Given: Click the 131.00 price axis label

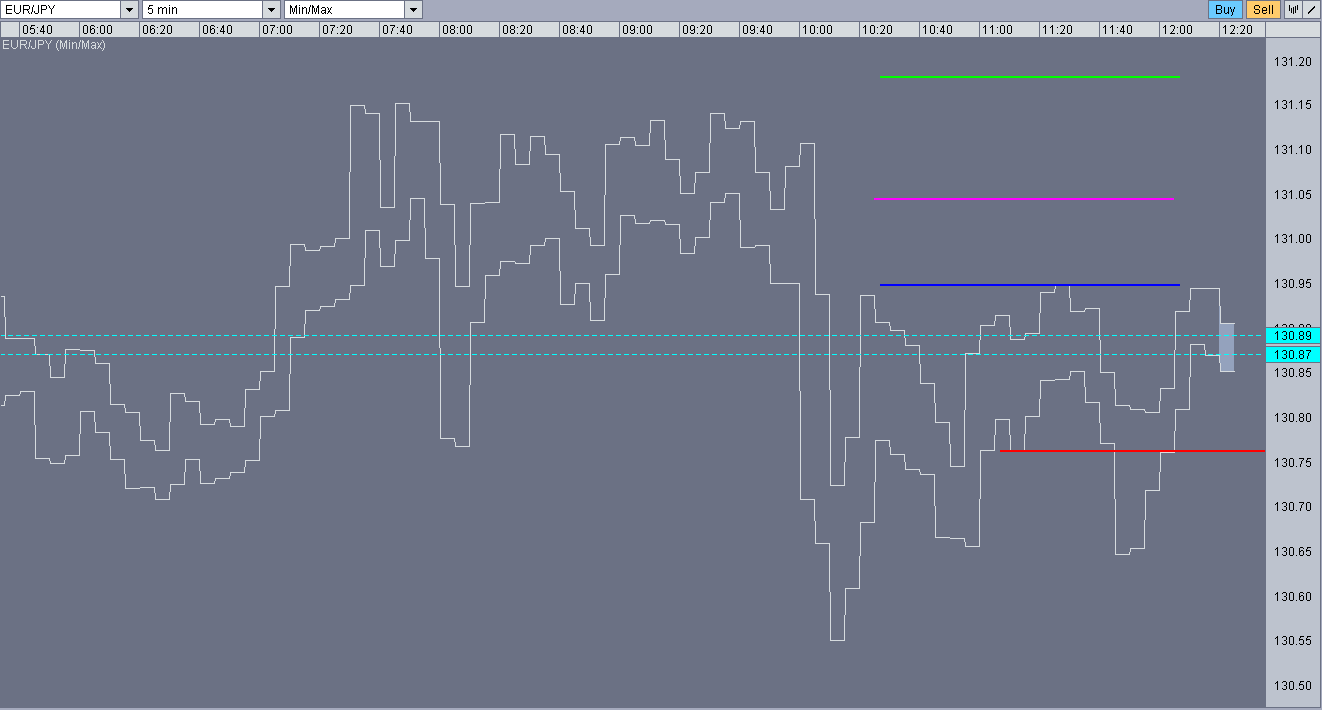Looking at the screenshot, I should pyautogui.click(x=1293, y=239).
